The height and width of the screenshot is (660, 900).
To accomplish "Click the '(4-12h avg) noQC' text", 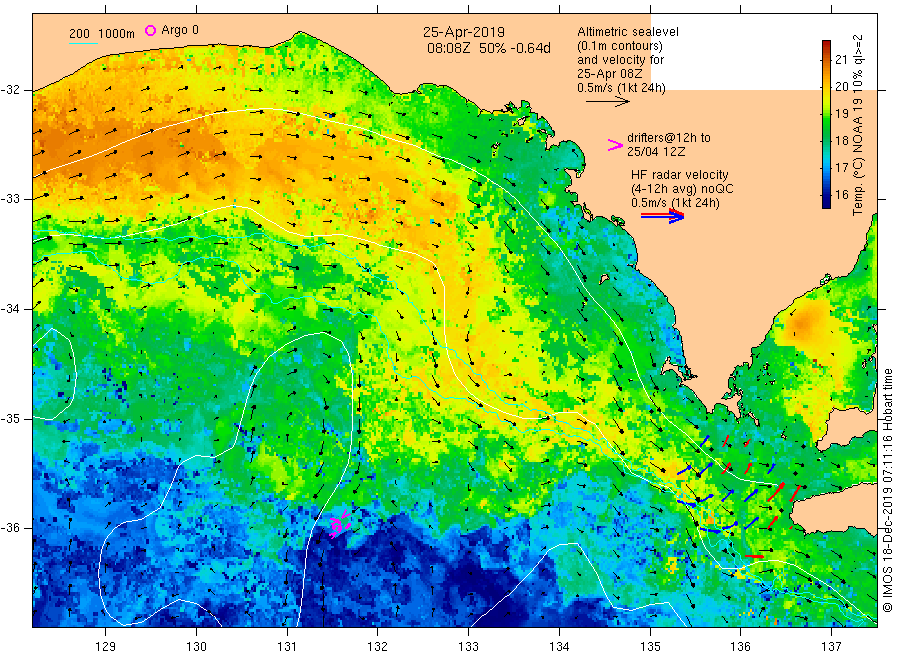I will point(682,189).
